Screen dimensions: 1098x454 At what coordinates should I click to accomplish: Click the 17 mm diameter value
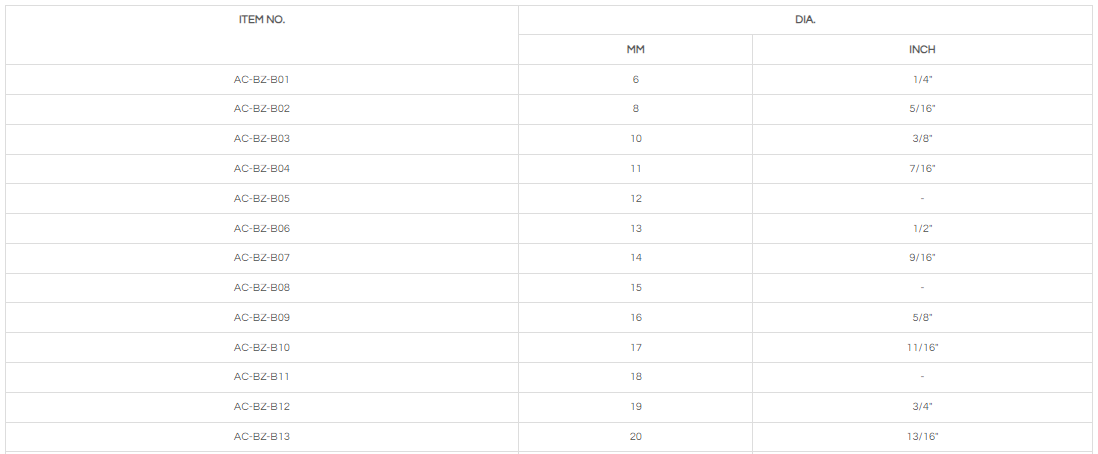point(635,347)
